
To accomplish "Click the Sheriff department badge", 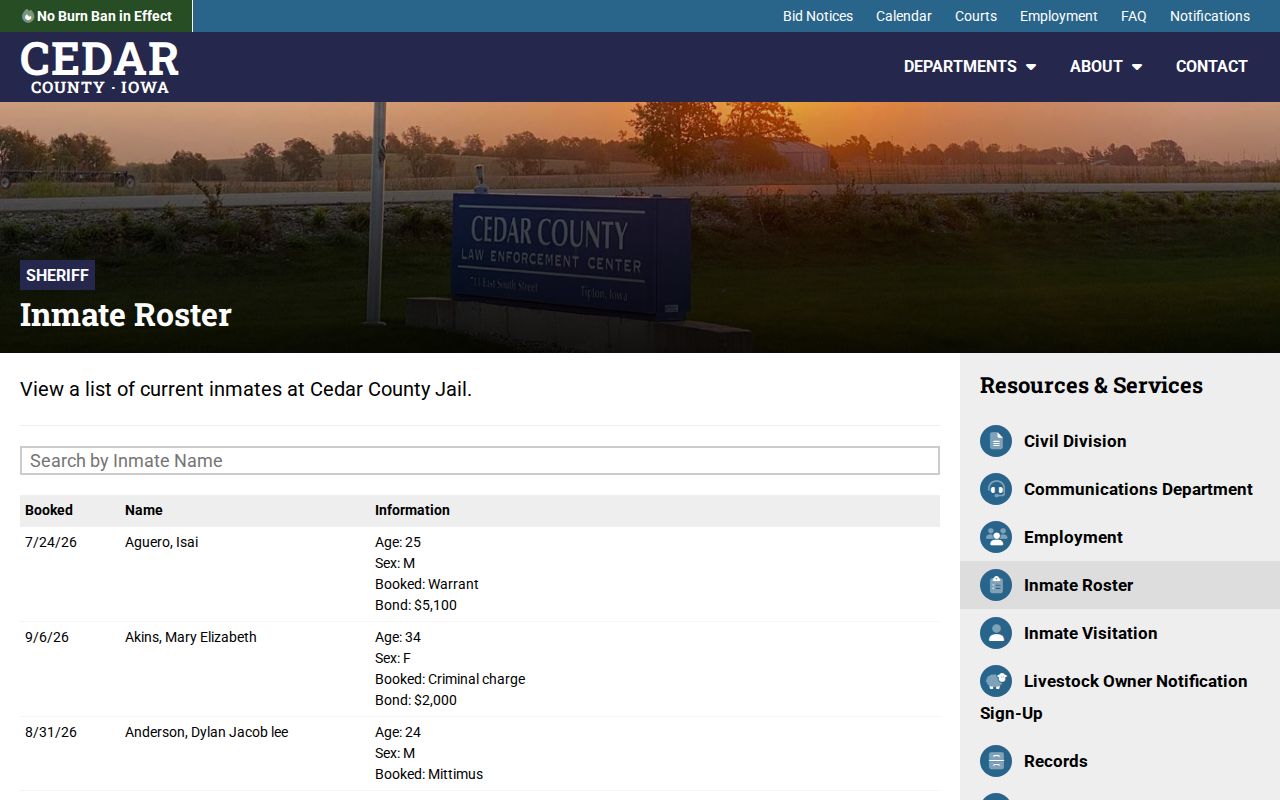I will pyautogui.click(x=57, y=275).
